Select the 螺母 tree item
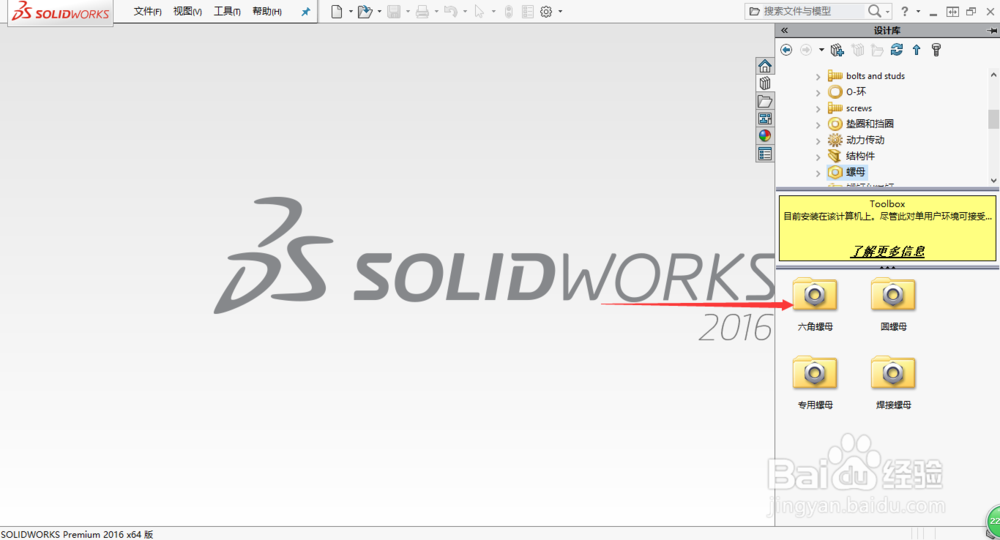 point(855,172)
